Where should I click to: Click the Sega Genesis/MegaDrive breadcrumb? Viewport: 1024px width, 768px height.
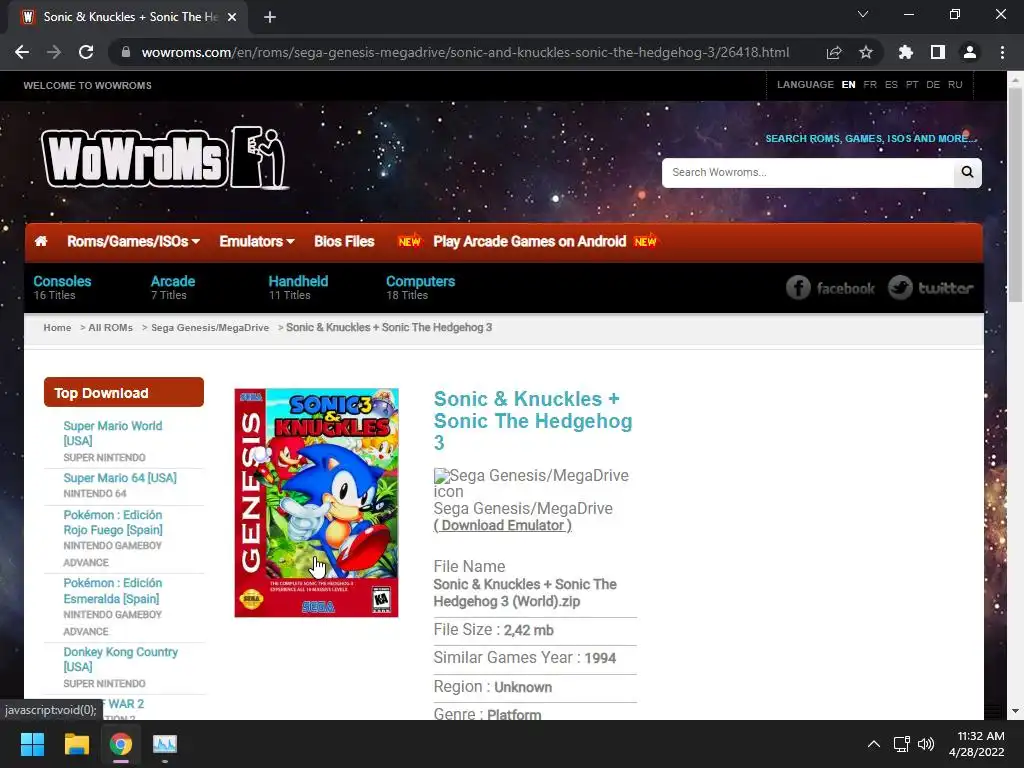coord(210,328)
